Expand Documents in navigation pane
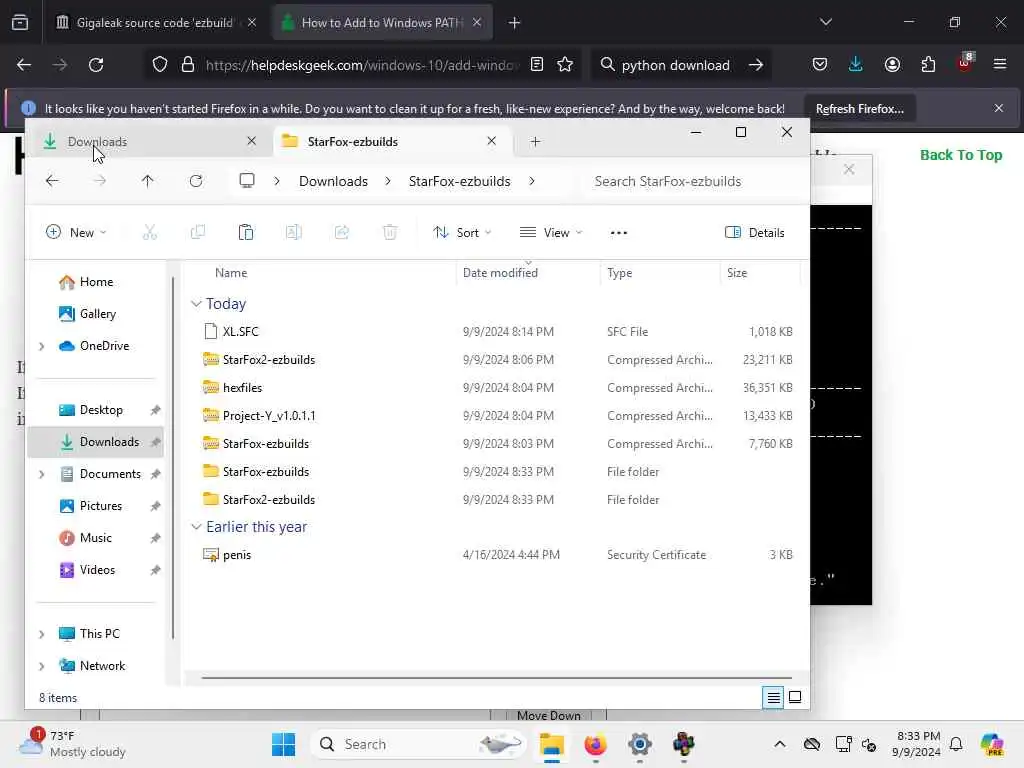This screenshot has height=768, width=1024. click(42, 474)
